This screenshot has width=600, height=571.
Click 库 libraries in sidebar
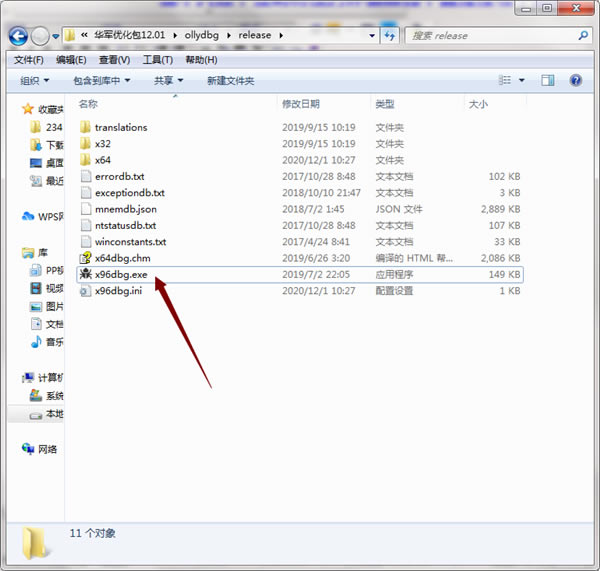point(42,253)
